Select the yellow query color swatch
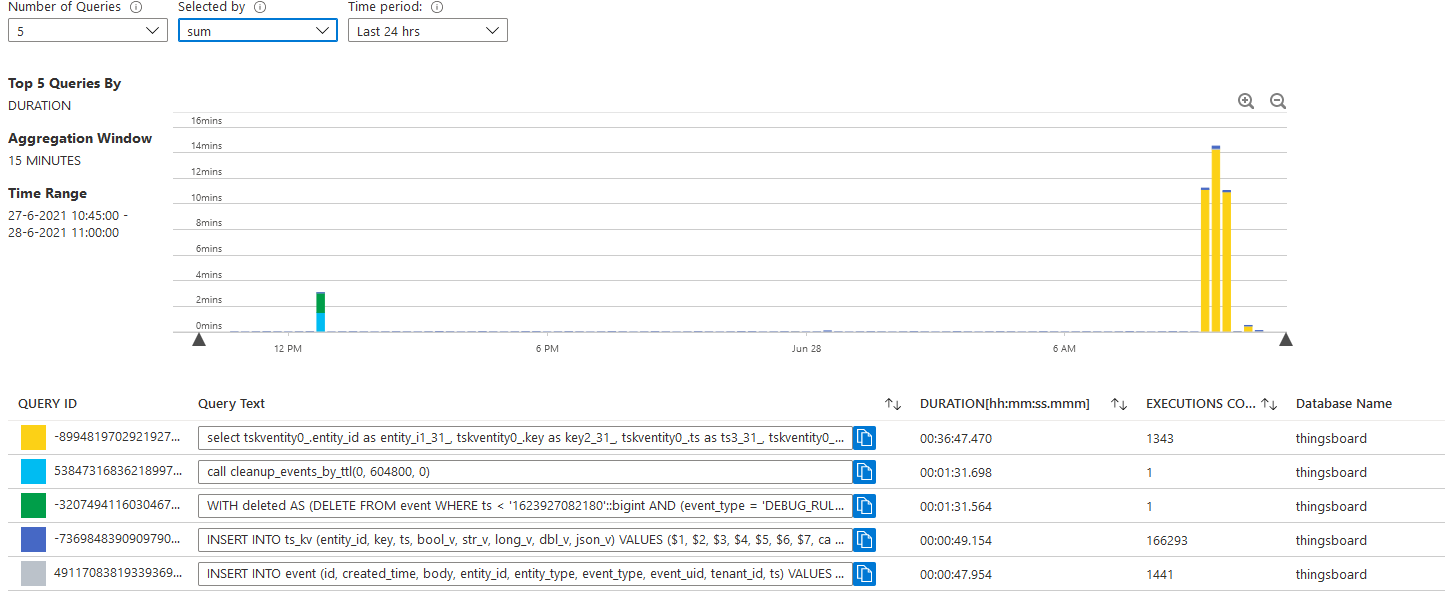The width and height of the screenshot is (1445, 598). [33, 438]
